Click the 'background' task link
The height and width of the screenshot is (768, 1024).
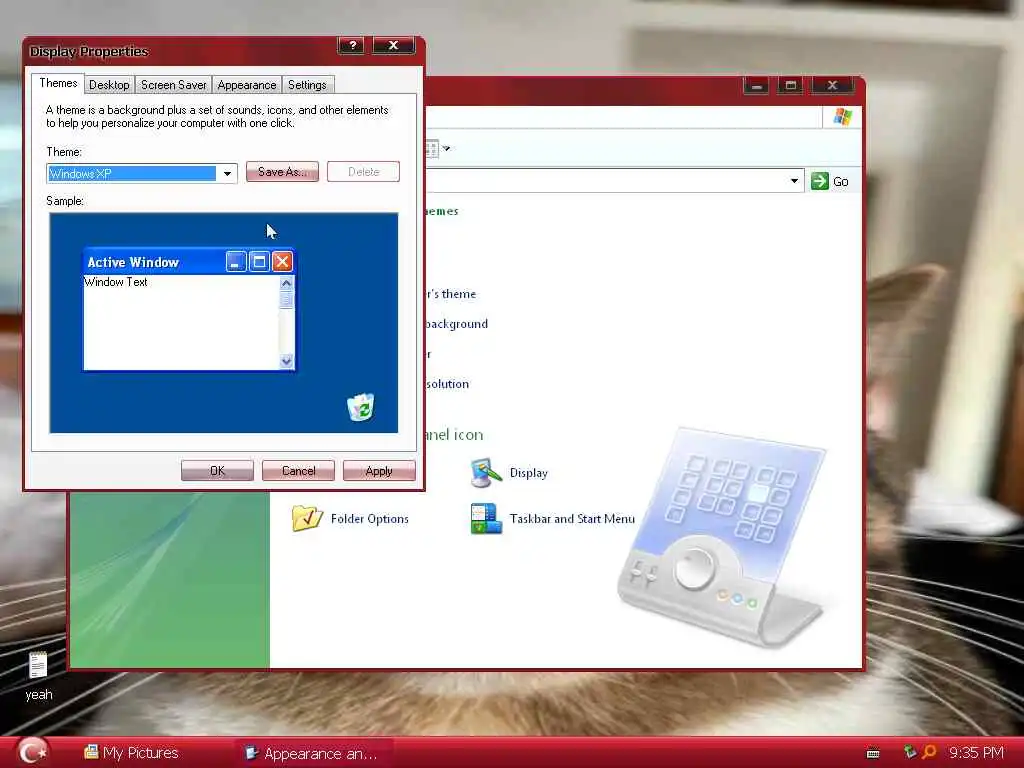pyautogui.click(x=456, y=324)
